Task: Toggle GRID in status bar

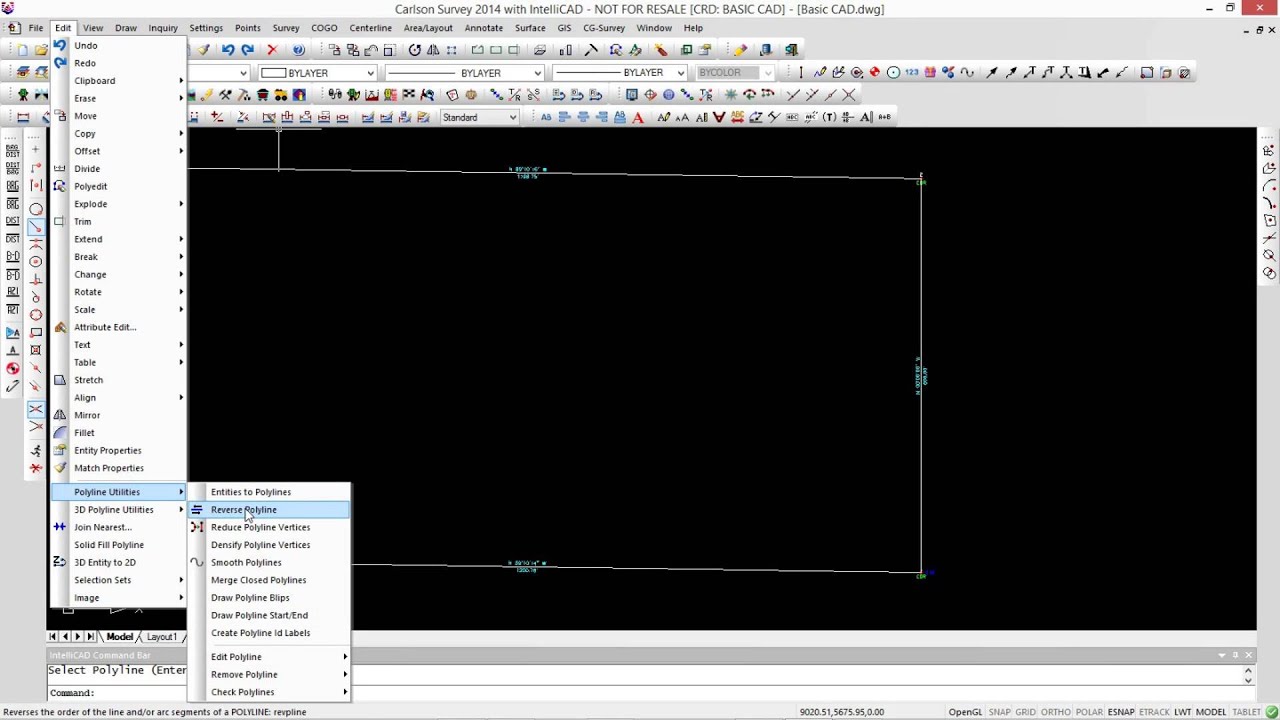Action: point(1026,712)
